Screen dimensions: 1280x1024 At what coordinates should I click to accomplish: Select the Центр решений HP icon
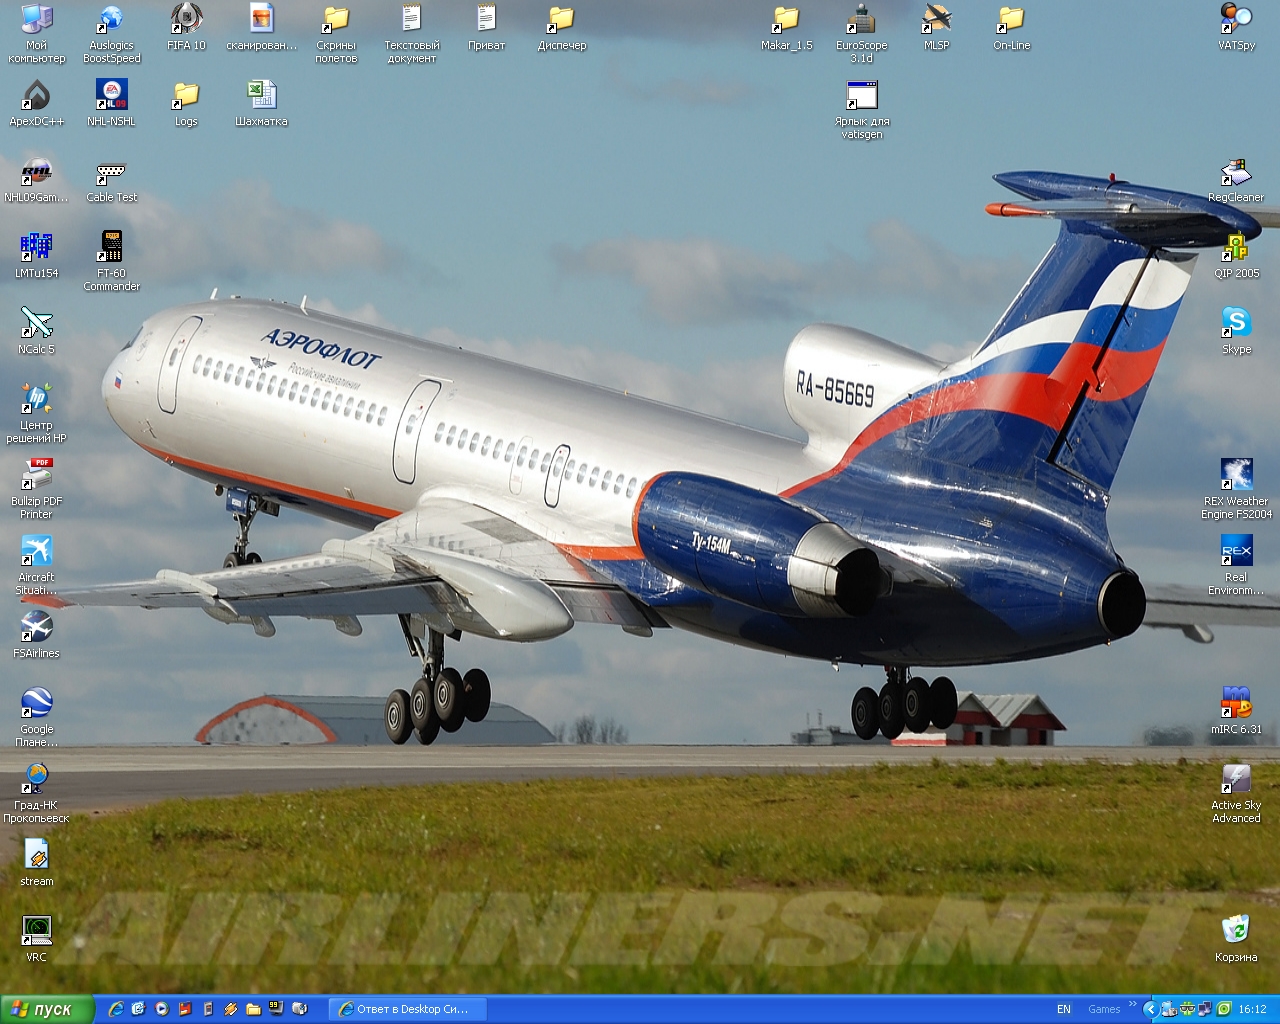click(37, 414)
